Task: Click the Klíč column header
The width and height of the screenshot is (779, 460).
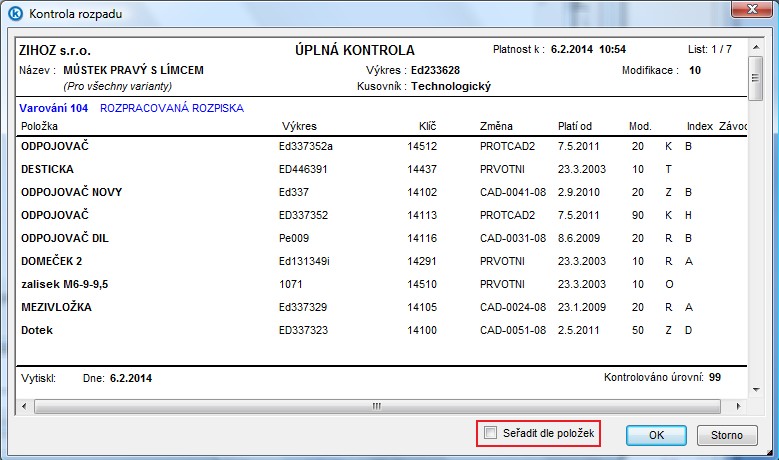Action: pyautogui.click(x=427, y=126)
